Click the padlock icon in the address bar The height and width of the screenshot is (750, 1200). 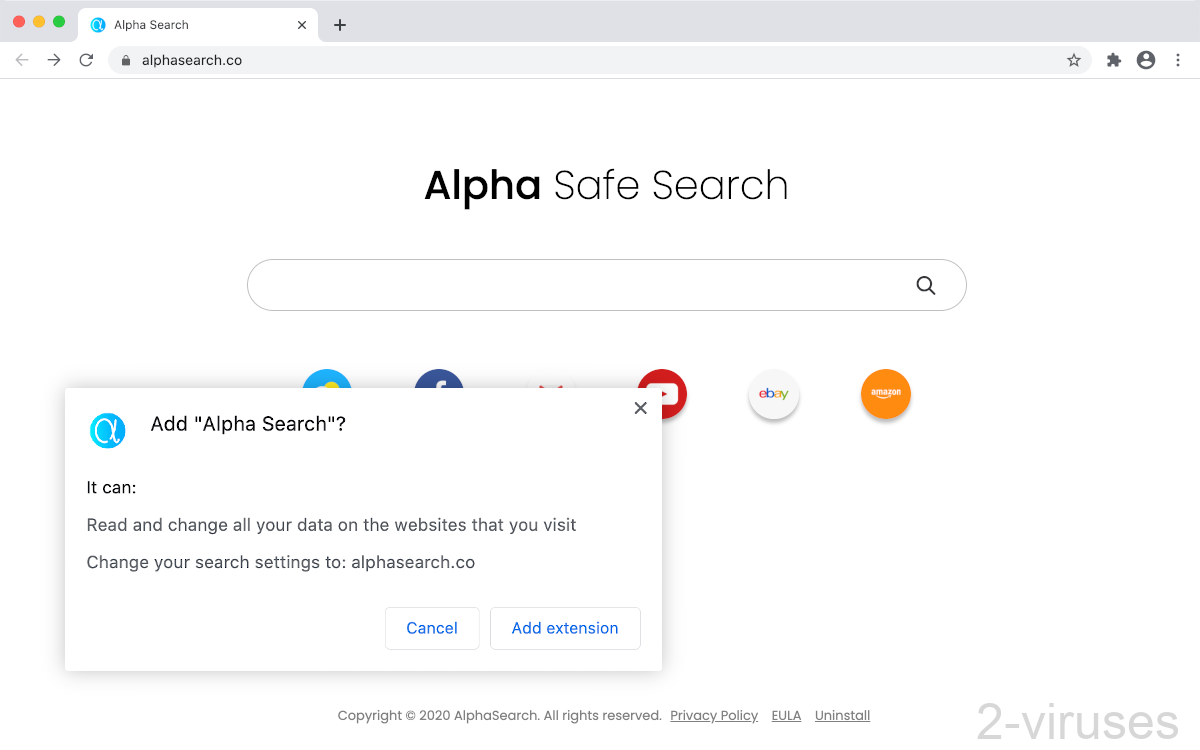[125, 60]
